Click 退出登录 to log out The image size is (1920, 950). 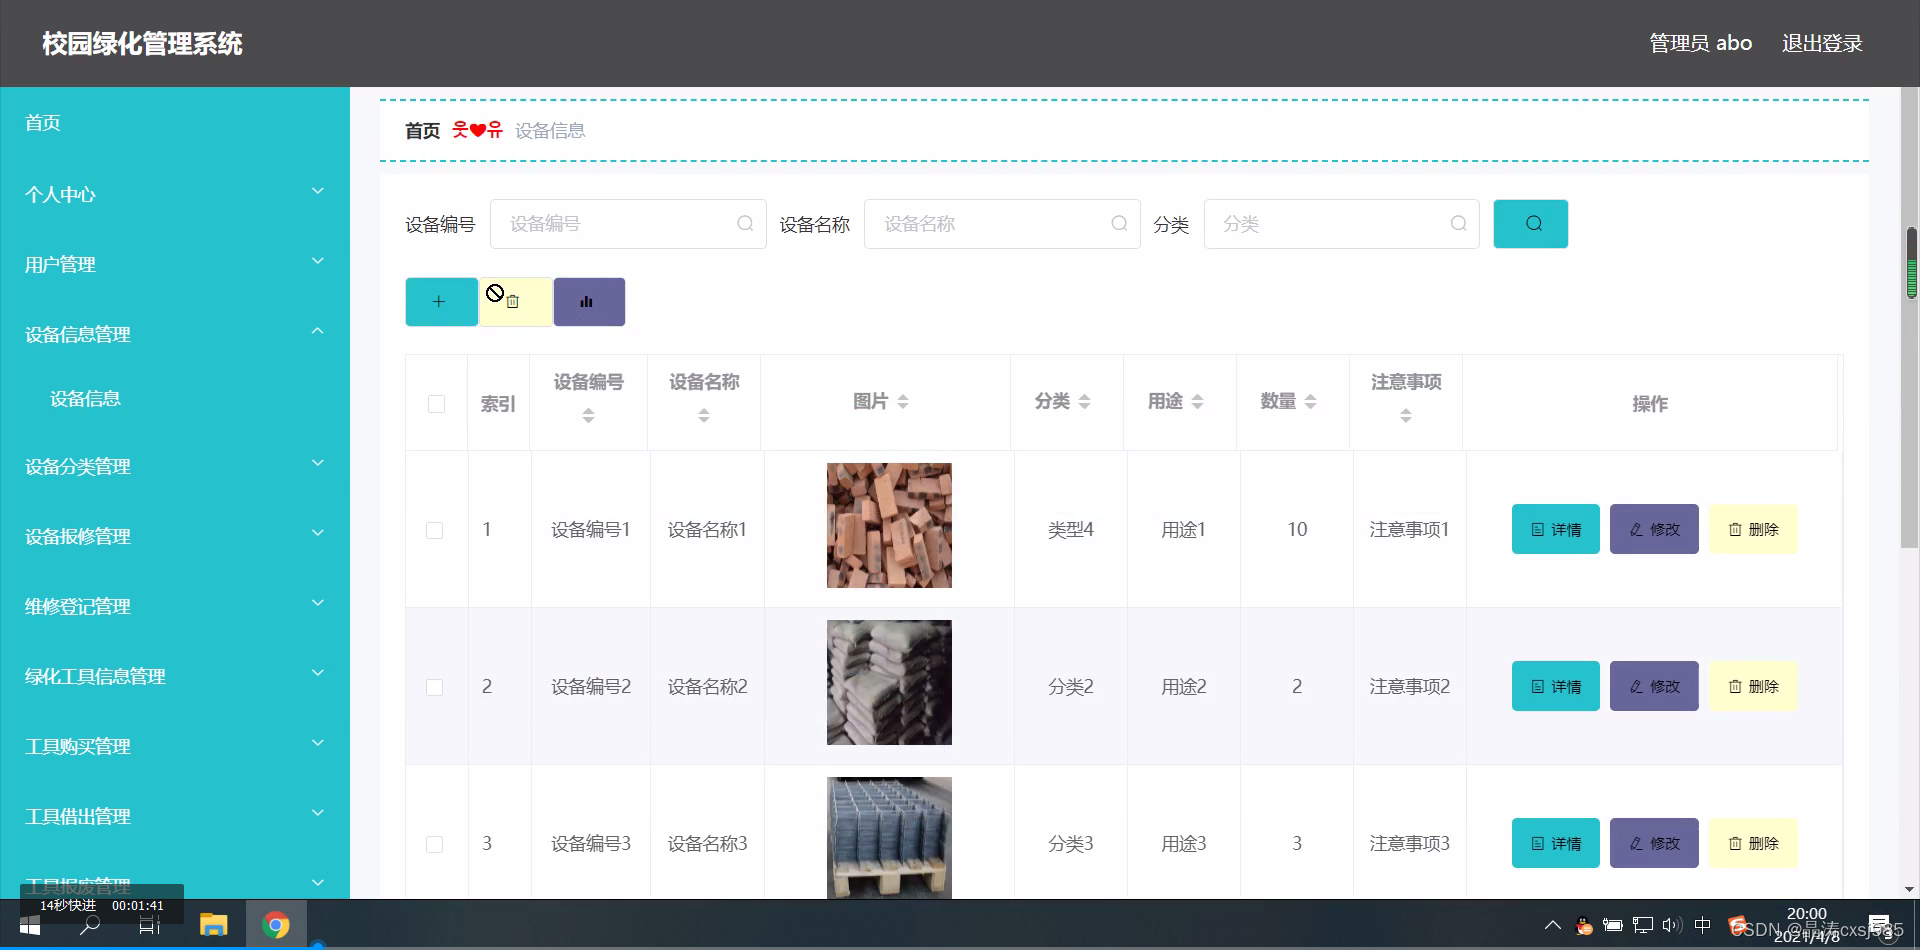(1822, 42)
